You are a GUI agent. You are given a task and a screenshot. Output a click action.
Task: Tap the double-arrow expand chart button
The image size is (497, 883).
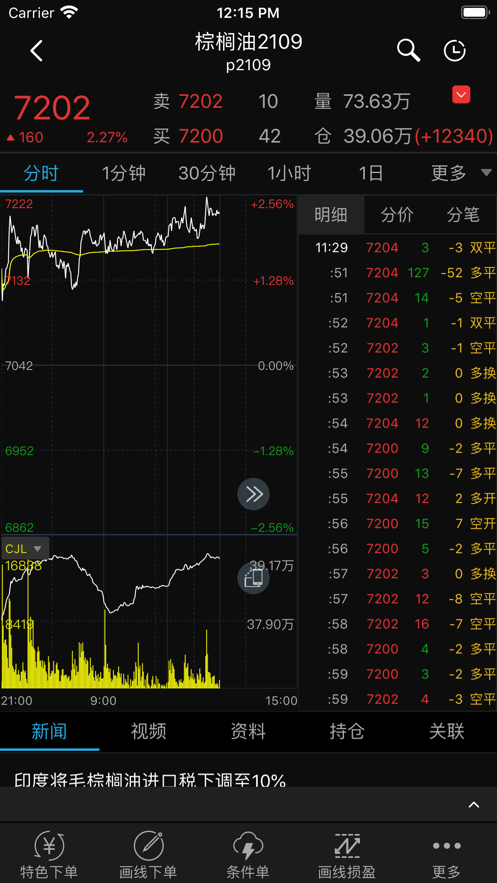point(253,494)
